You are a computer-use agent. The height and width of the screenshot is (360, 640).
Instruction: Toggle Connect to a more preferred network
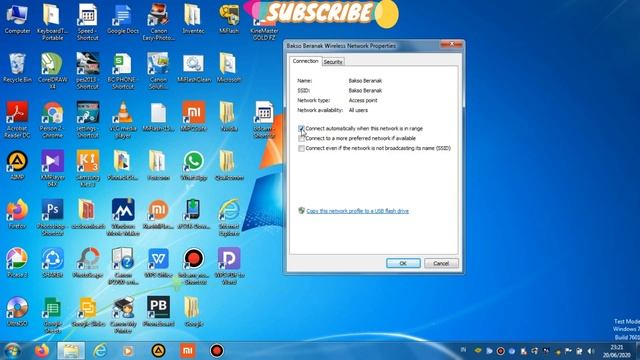(x=301, y=138)
